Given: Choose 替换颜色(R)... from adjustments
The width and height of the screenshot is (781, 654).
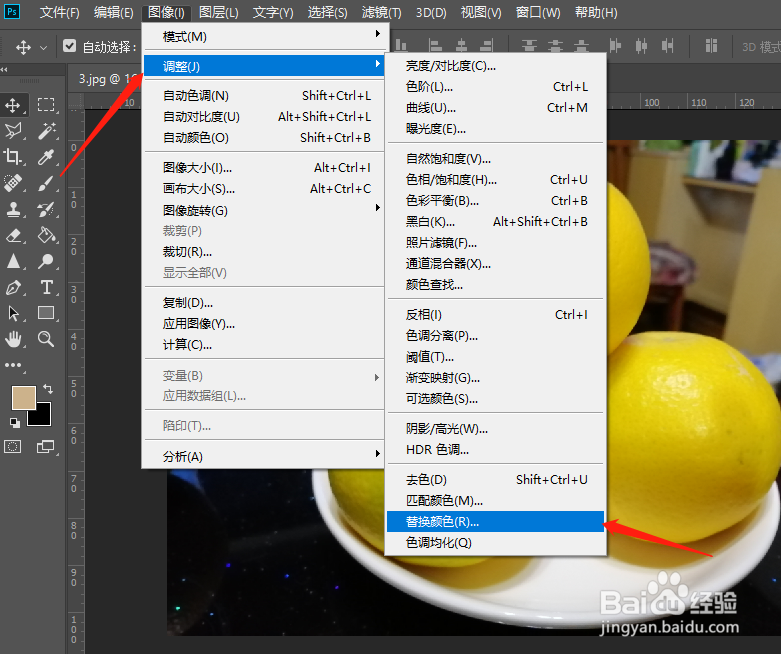Looking at the screenshot, I should [x=496, y=522].
